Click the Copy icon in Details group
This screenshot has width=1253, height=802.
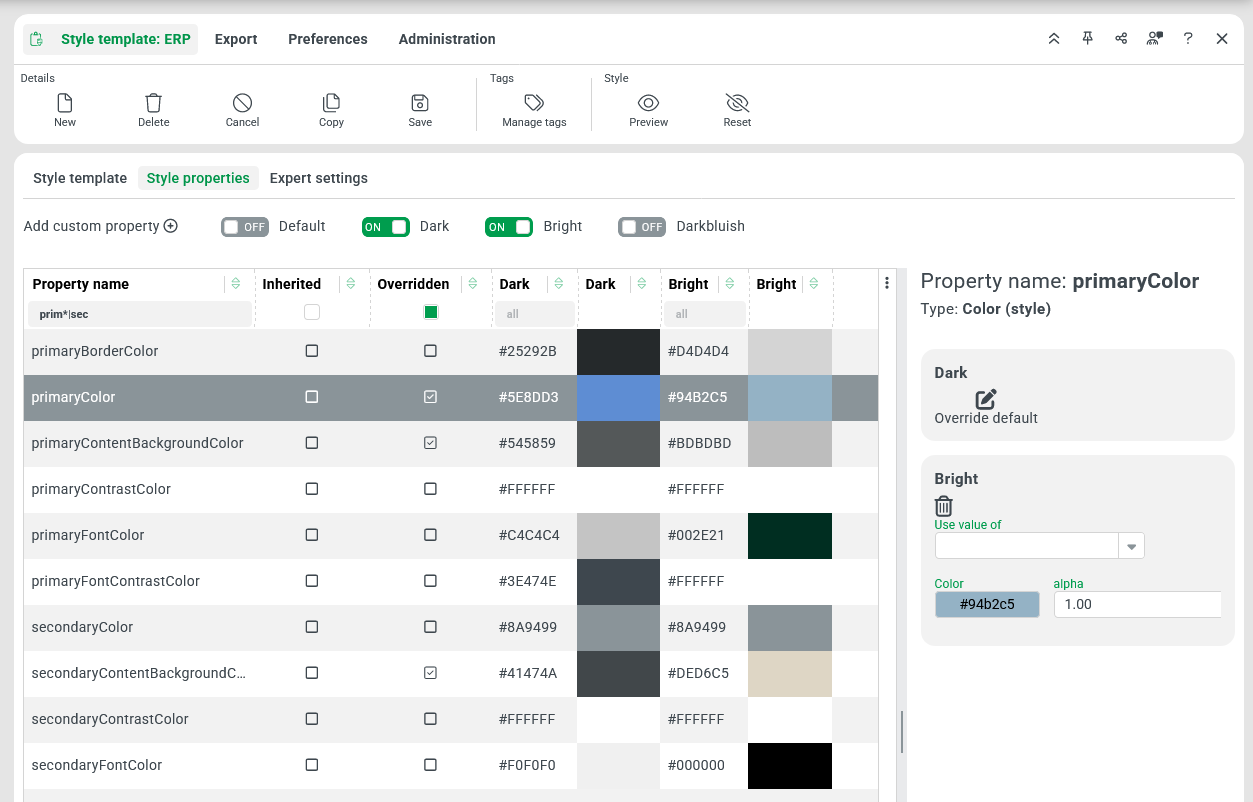331,103
